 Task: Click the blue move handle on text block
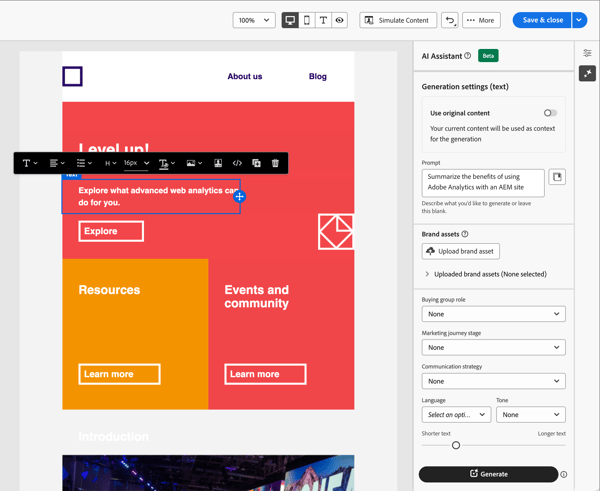click(240, 197)
